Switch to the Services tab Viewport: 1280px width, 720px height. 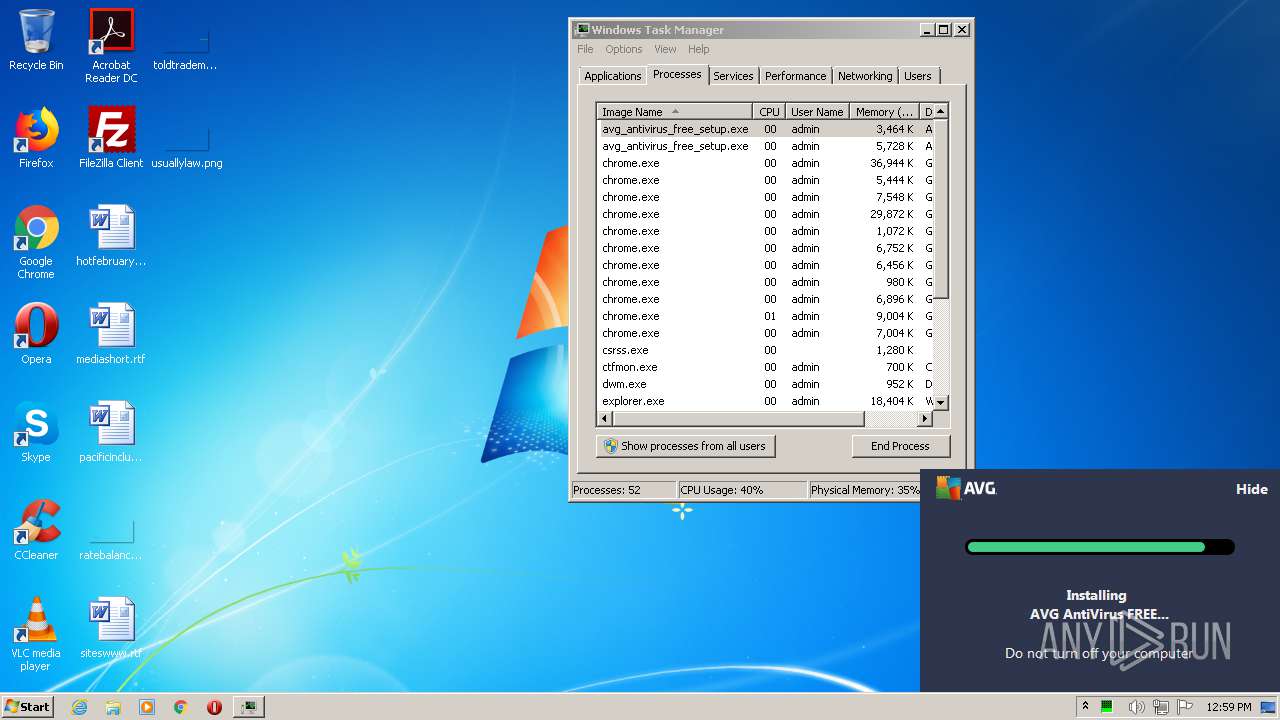733,76
